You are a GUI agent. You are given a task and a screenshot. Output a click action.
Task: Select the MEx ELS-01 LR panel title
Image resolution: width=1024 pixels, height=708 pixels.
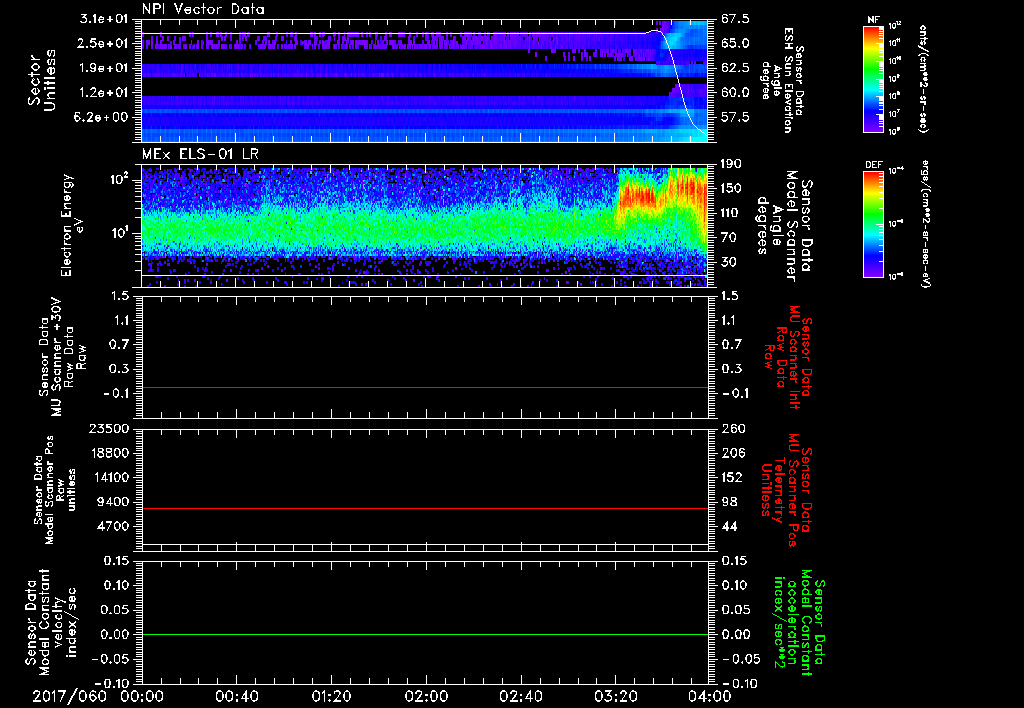198,151
